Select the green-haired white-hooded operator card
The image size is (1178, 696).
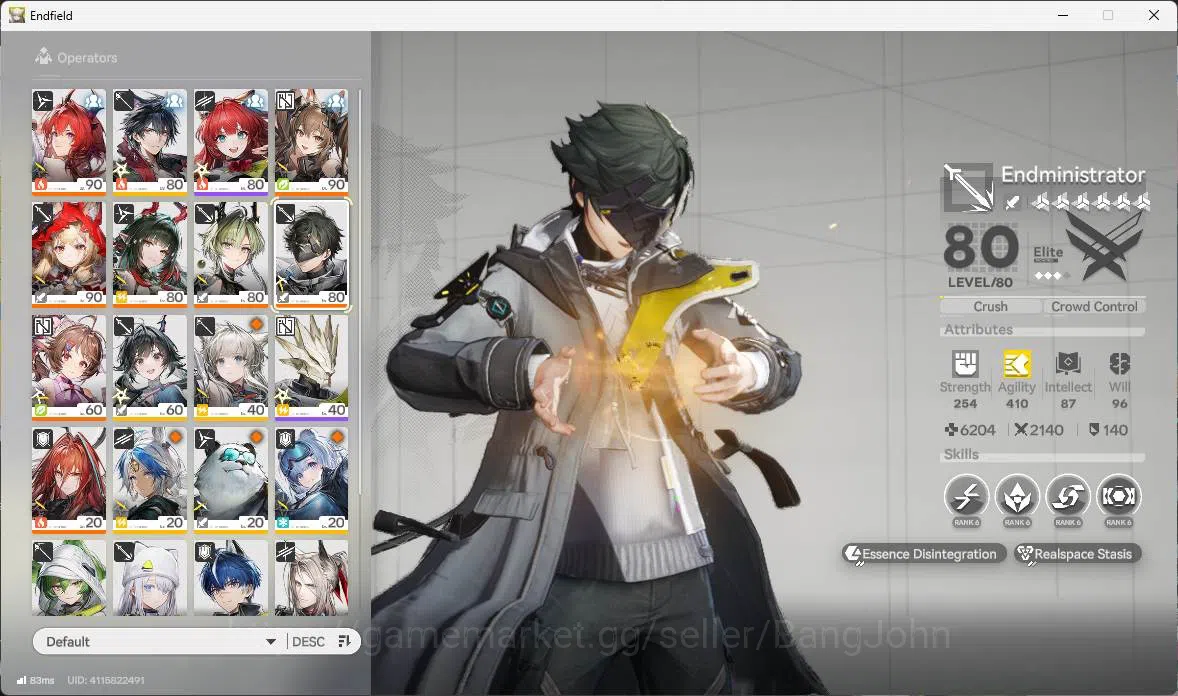(x=68, y=578)
